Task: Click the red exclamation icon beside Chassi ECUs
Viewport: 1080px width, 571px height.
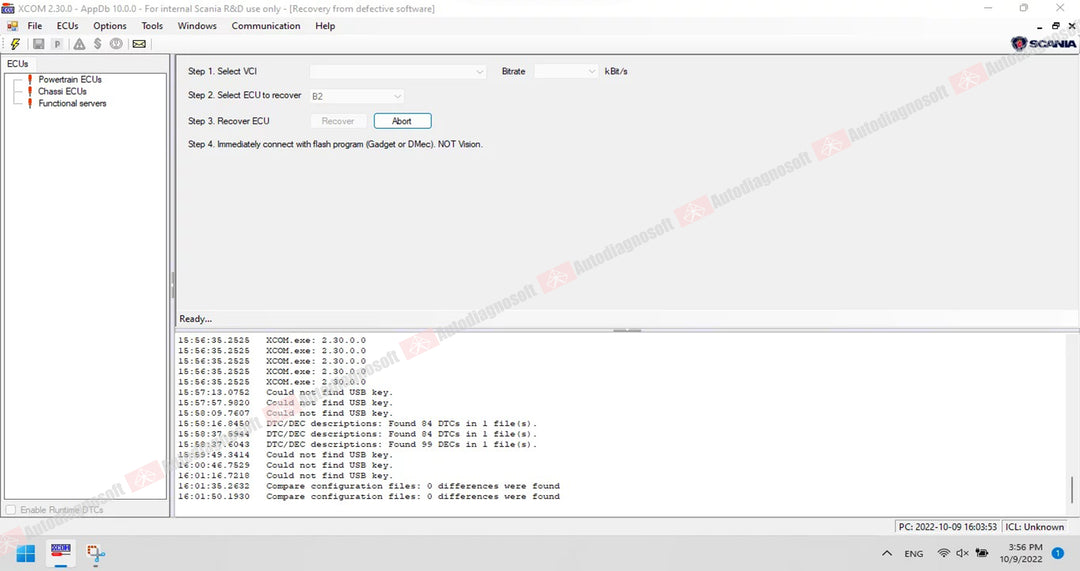Action: (x=30, y=92)
